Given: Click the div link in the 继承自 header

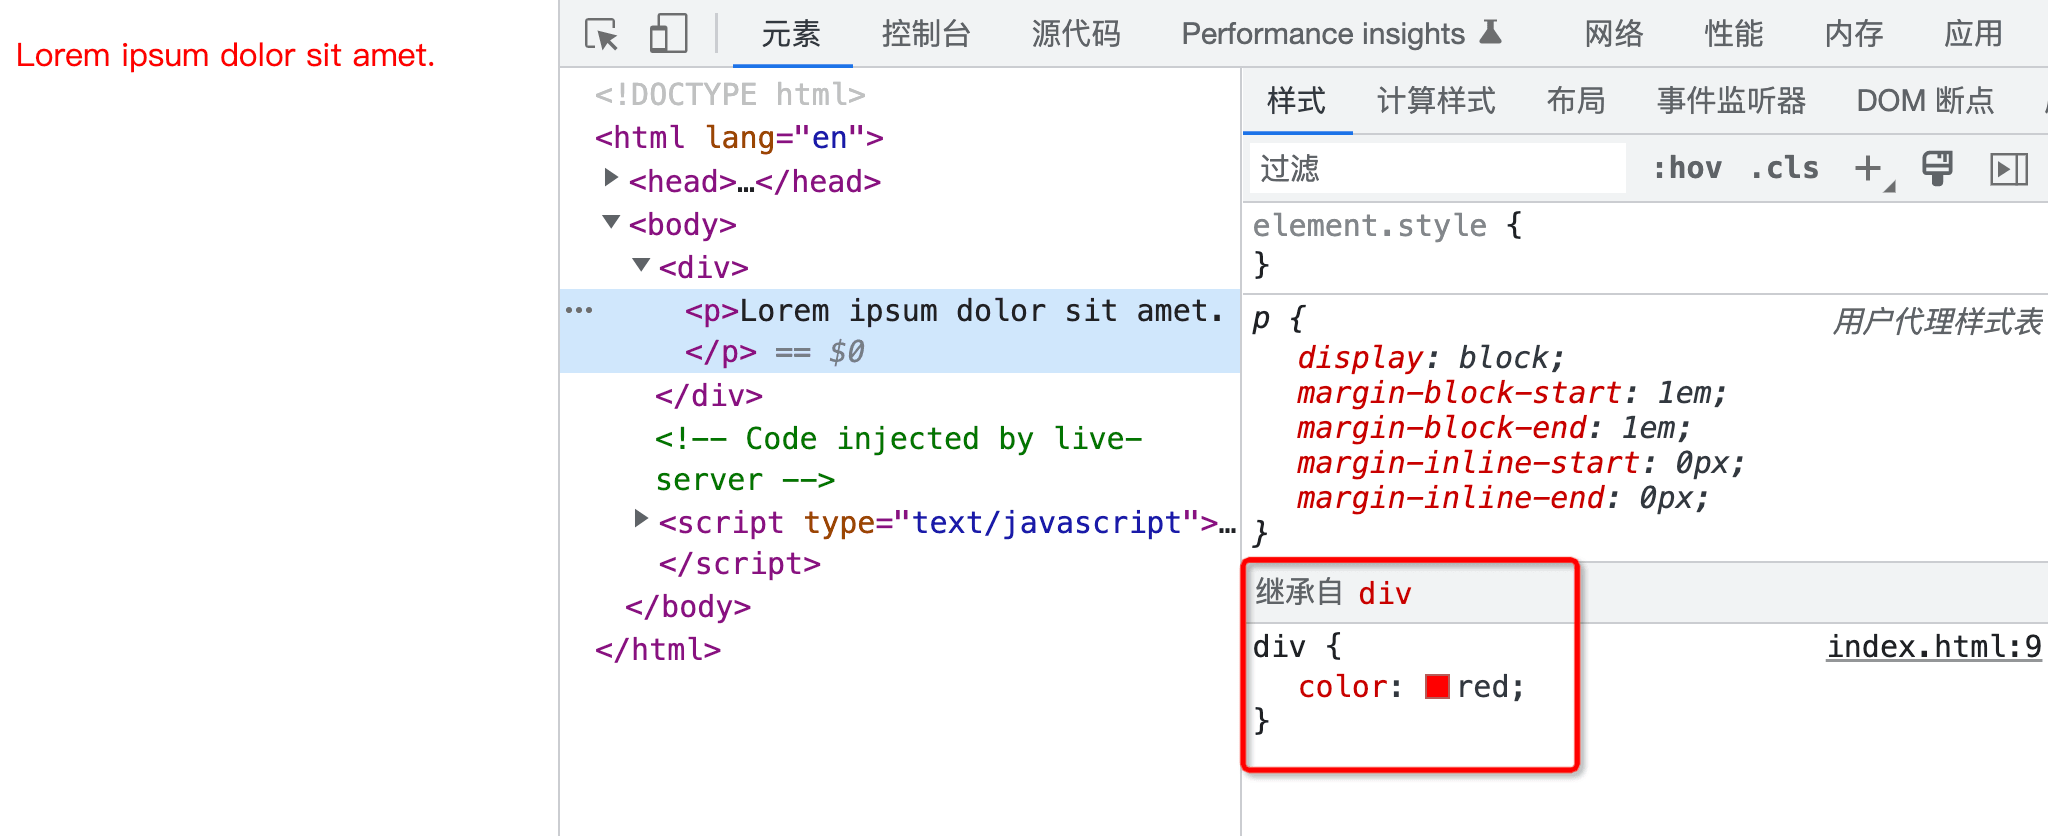Looking at the screenshot, I should pos(1384,594).
